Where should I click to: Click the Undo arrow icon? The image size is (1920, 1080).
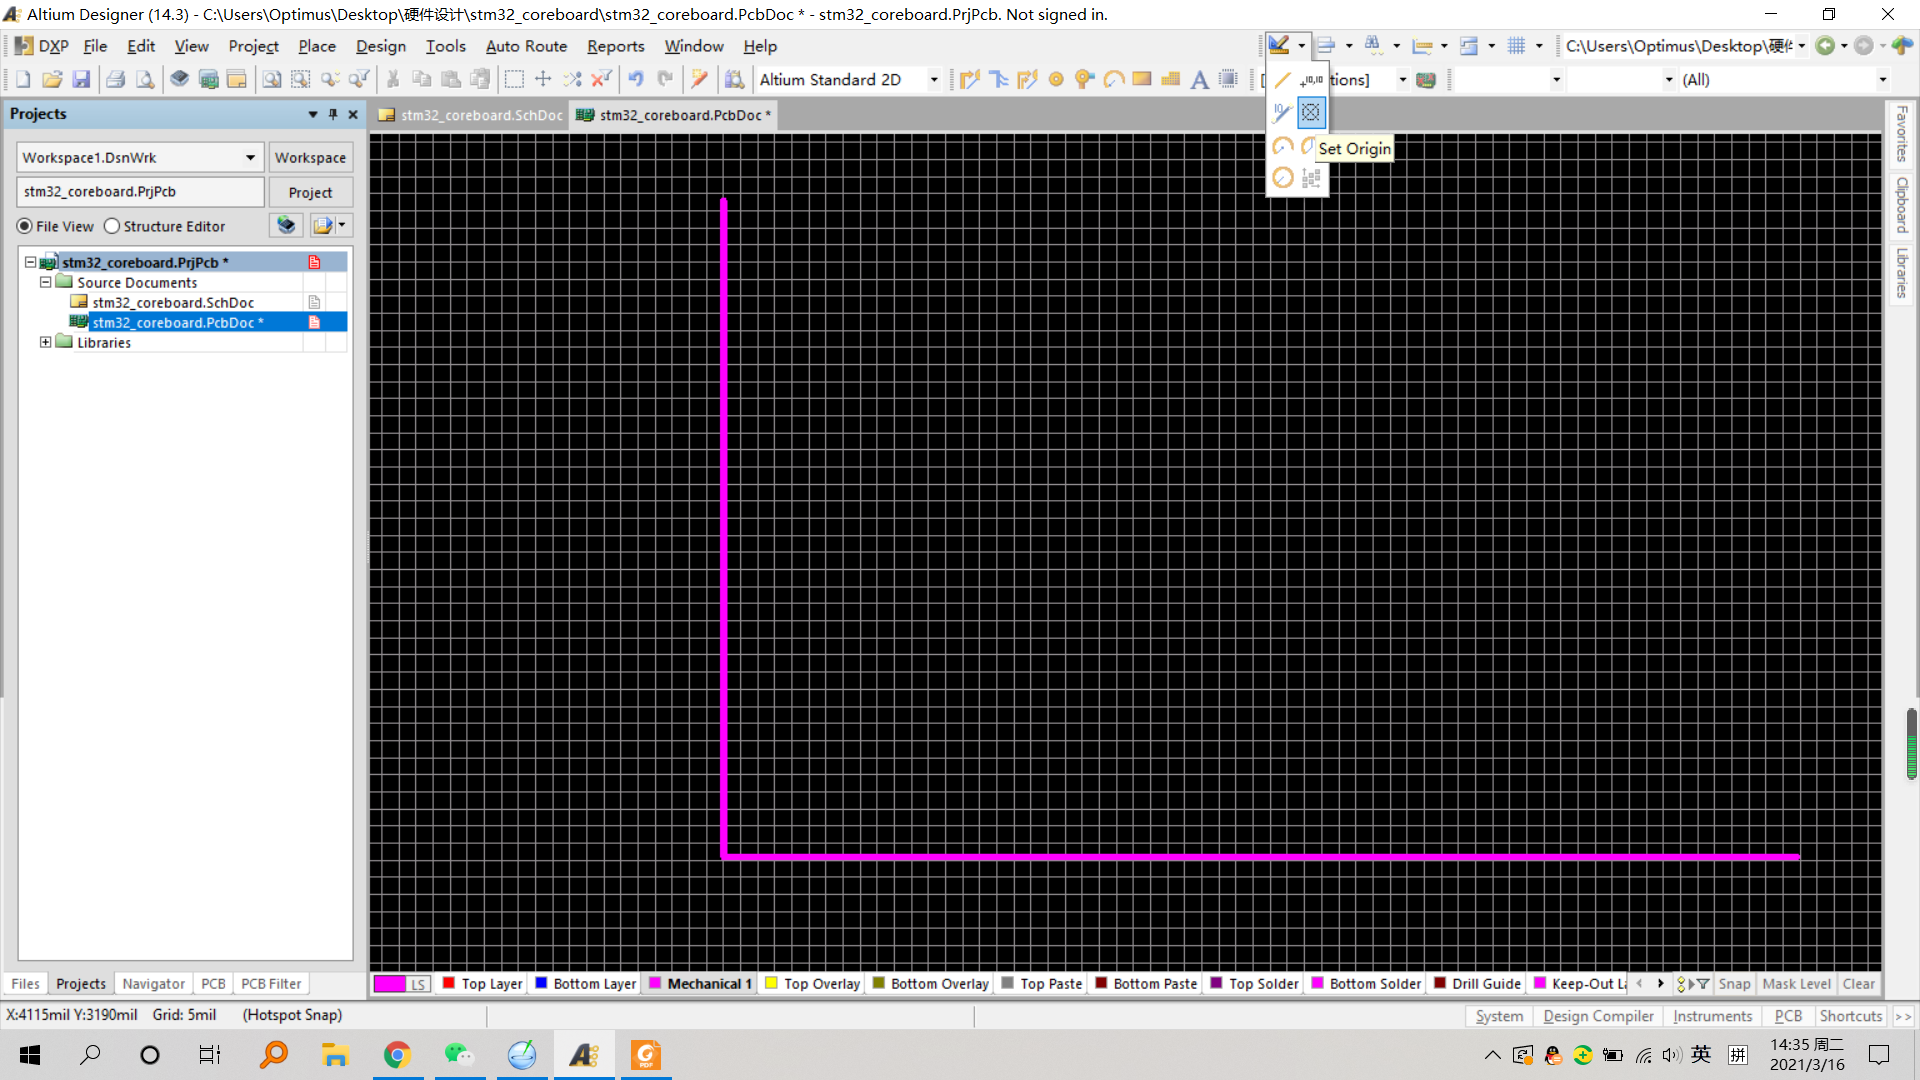635,80
